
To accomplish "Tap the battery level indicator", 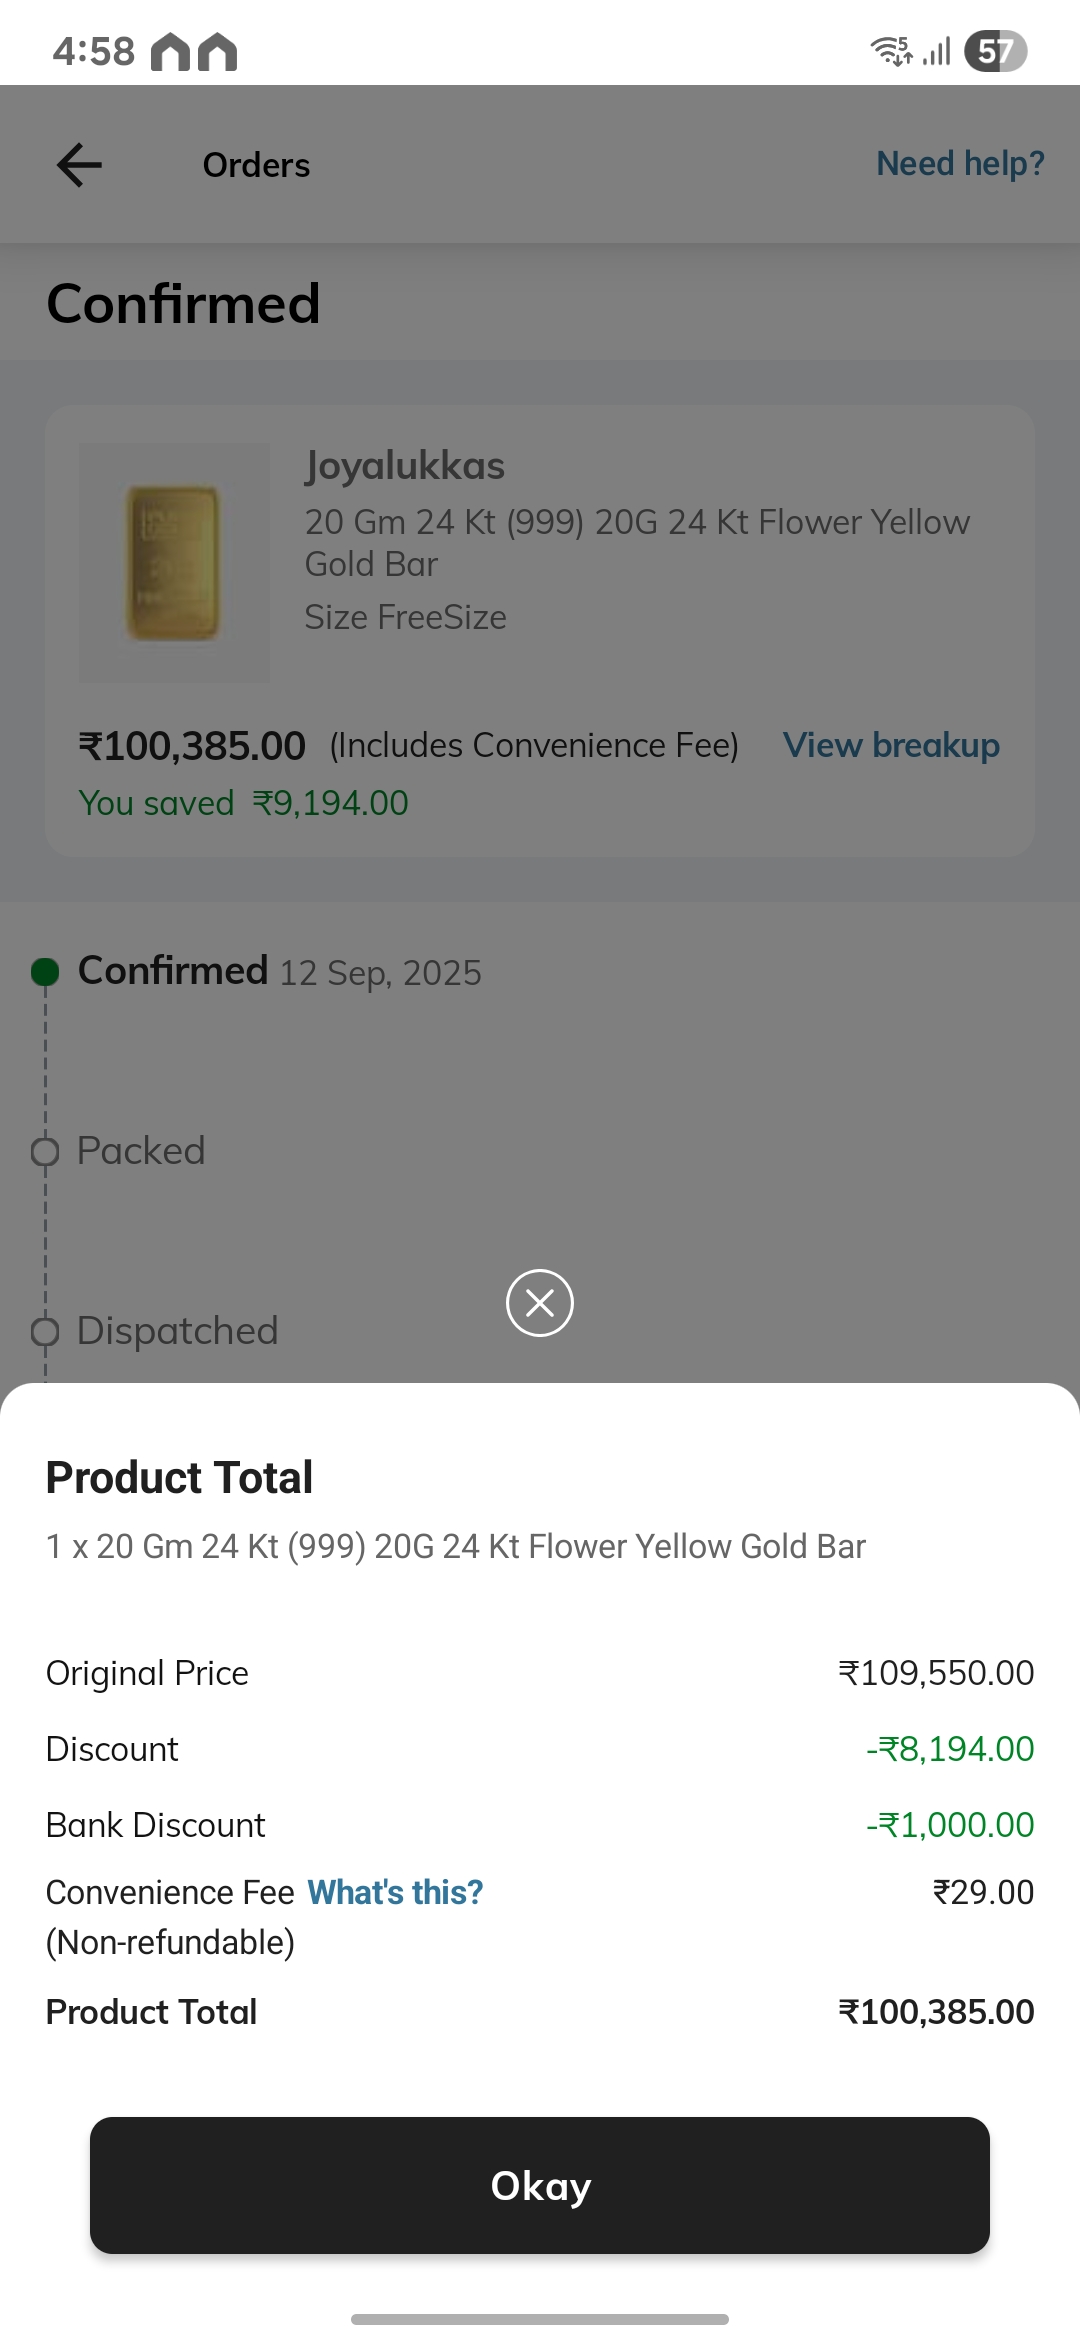I will tap(995, 51).
